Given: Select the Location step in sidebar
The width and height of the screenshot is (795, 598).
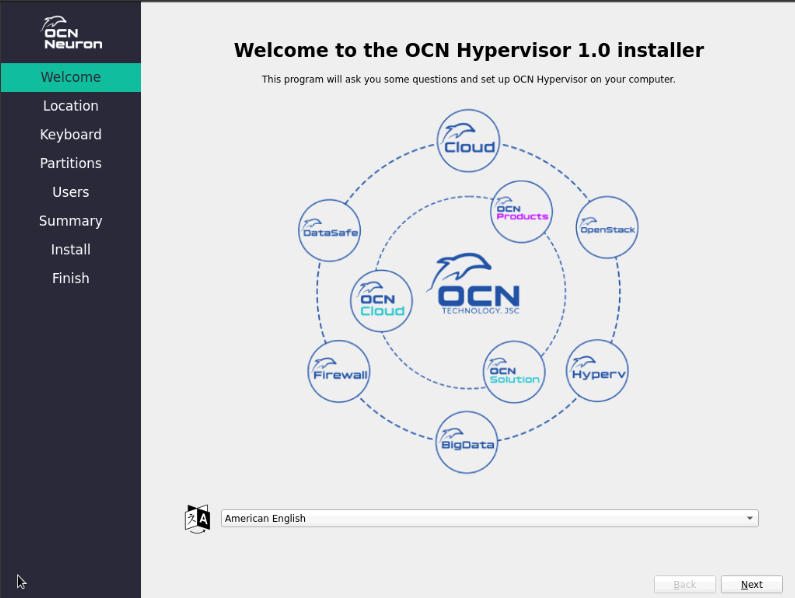Looking at the screenshot, I should [x=70, y=106].
